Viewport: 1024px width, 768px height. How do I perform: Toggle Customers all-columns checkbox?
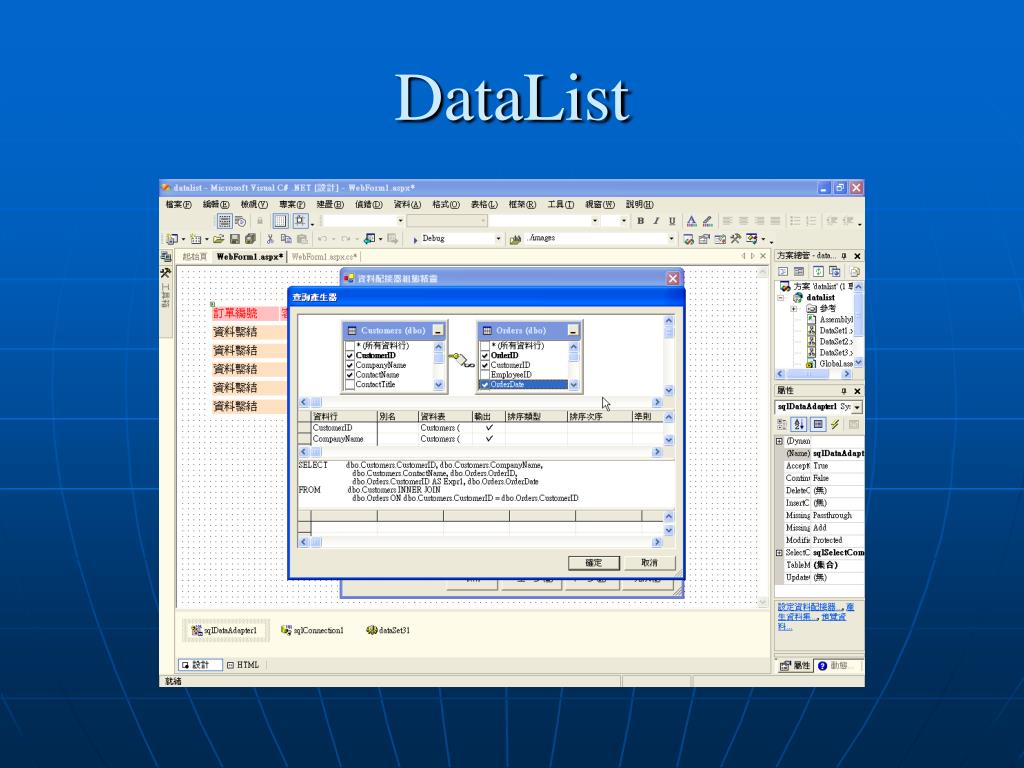pyautogui.click(x=349, y=345)
